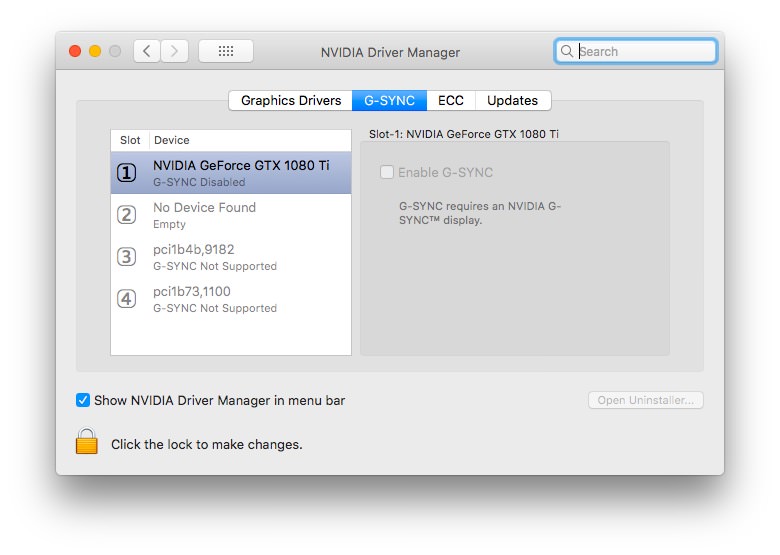This screenshot has height=555, width=780.
Task: Toggle Enable G-SYNC checkbox
Action: 387,173
